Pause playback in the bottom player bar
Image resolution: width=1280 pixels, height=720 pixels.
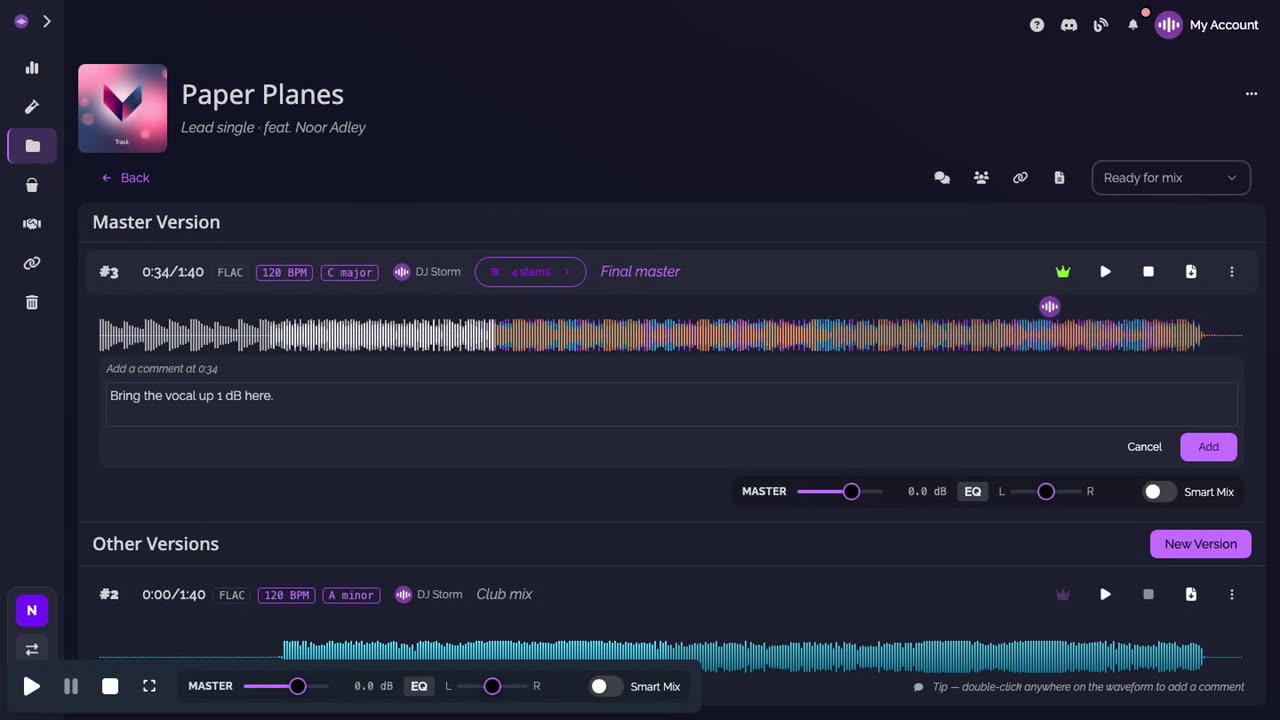tap(71, 686)
